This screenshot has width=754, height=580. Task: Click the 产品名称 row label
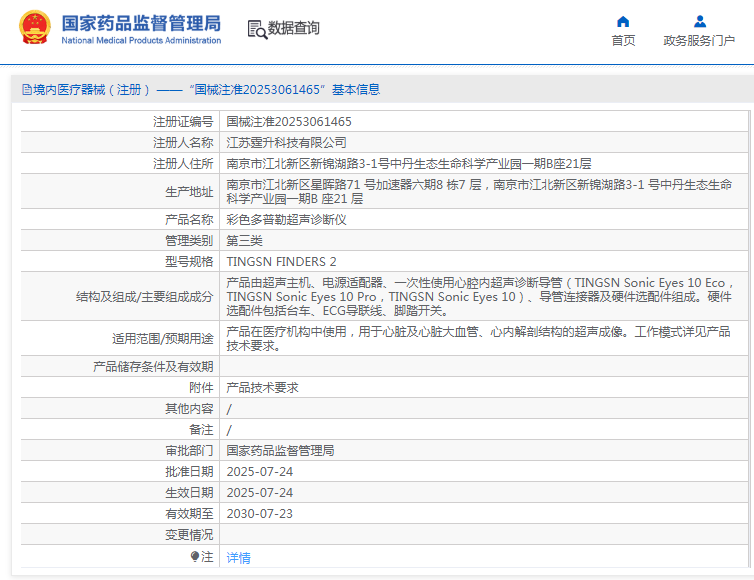pos(189,219)
